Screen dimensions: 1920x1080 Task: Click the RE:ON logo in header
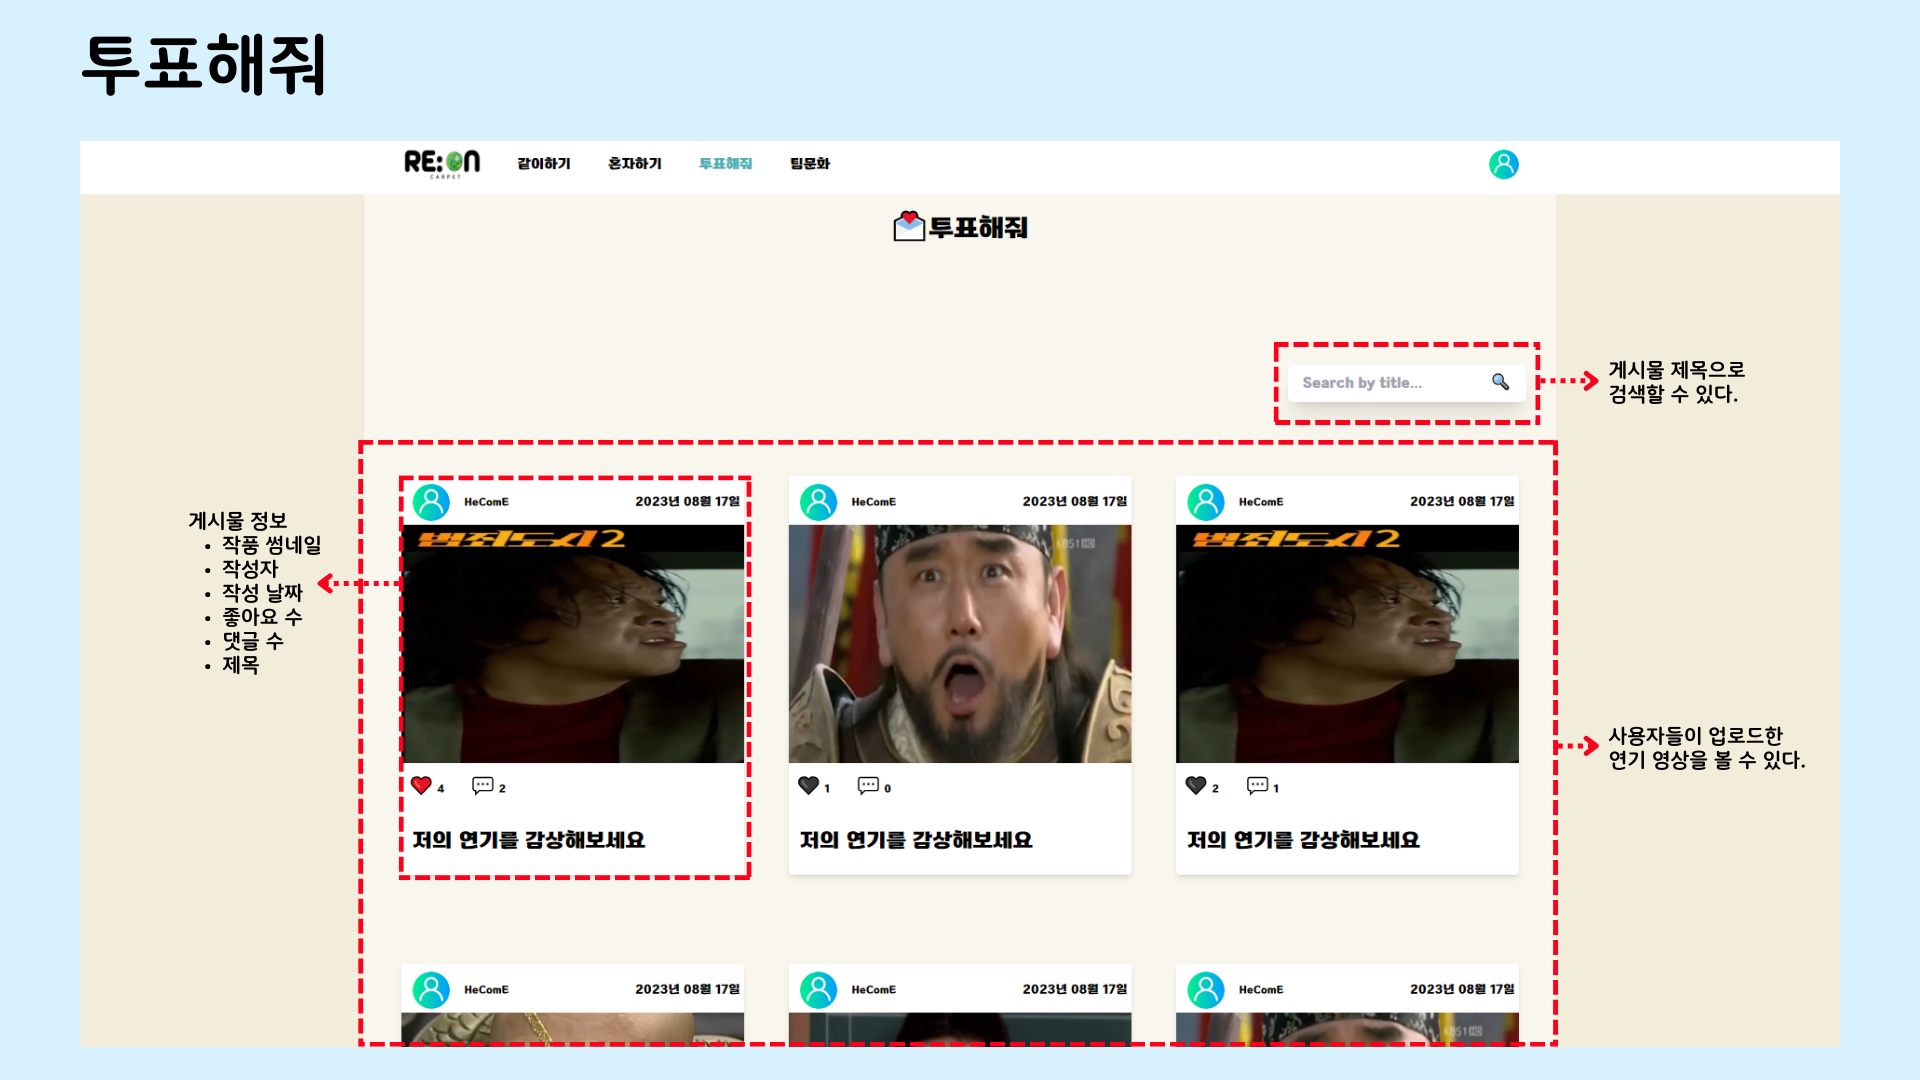[442, 163]
